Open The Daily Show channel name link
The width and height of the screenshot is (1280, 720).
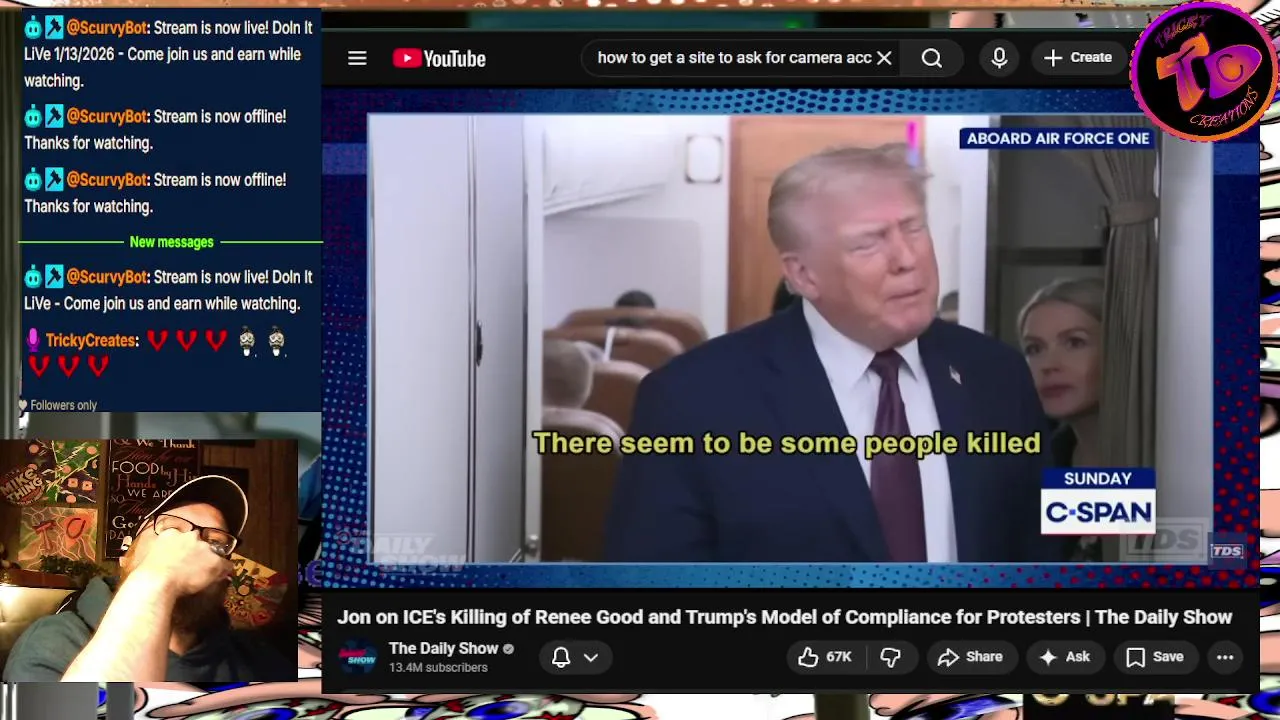pos(443,648)
